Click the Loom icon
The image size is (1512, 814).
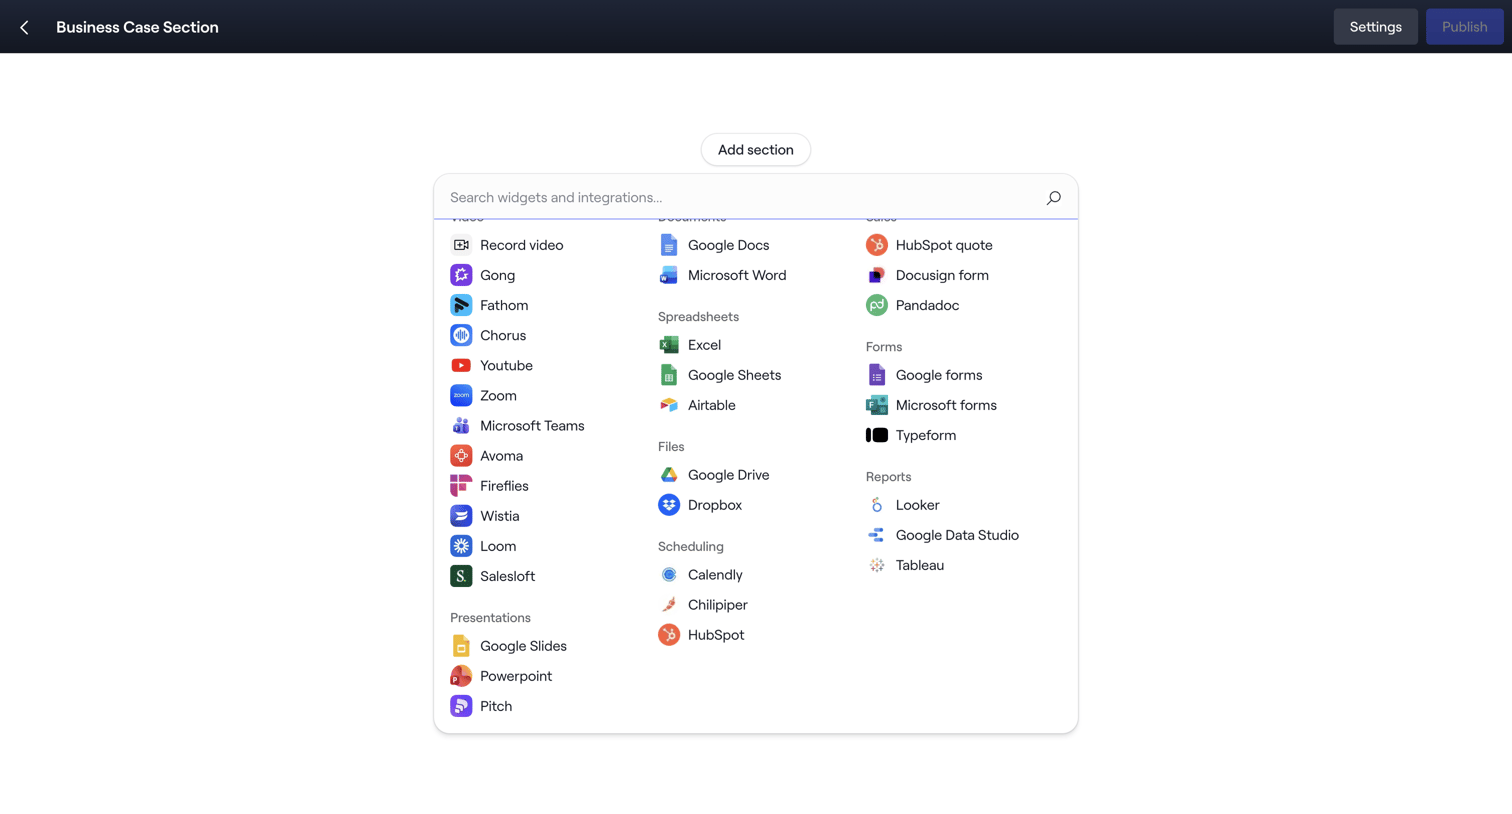pyautogui.click(x=461, y=545)
